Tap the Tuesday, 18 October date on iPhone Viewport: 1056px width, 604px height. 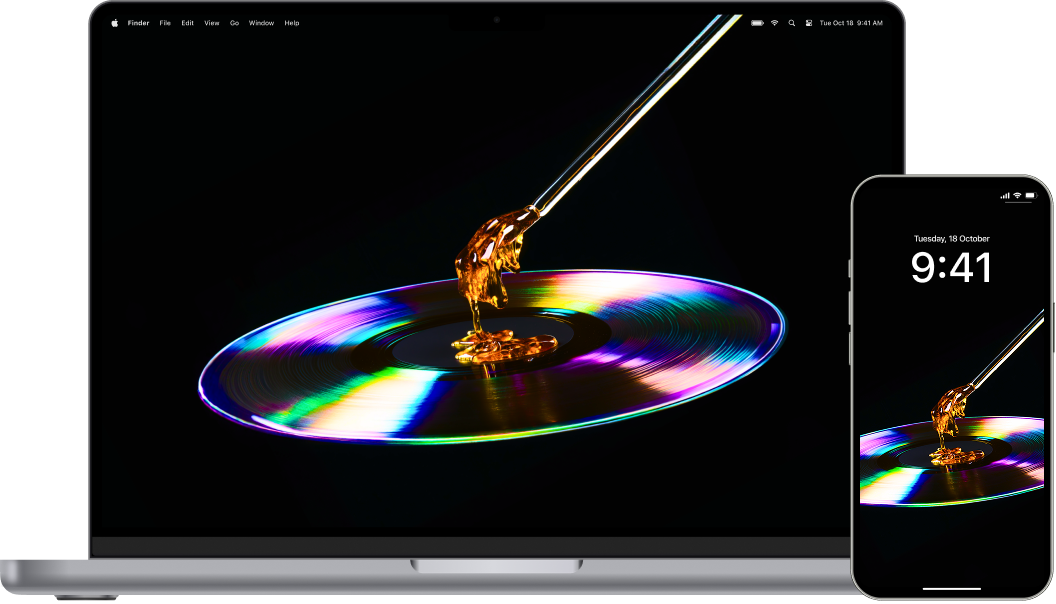click(950, 239)
